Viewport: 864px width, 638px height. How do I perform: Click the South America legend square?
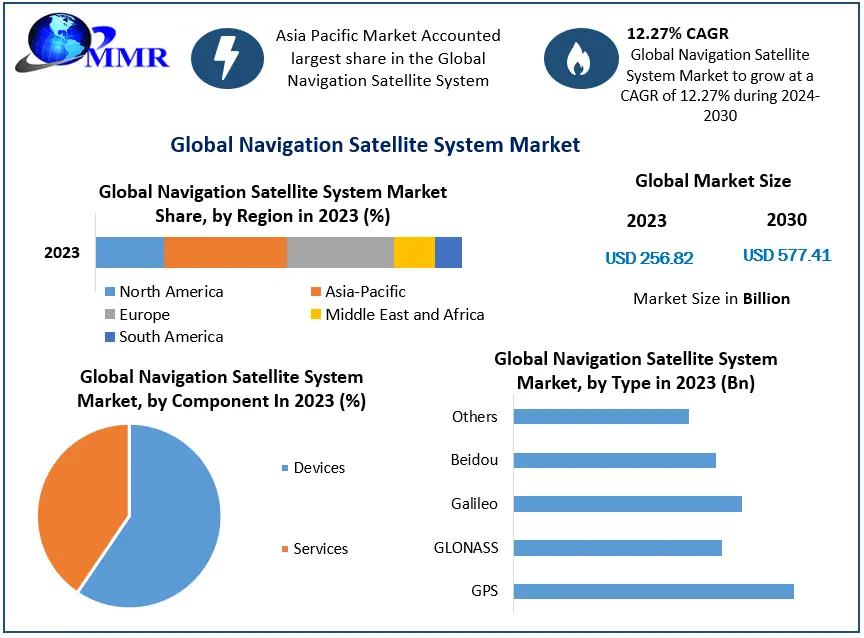110,337
